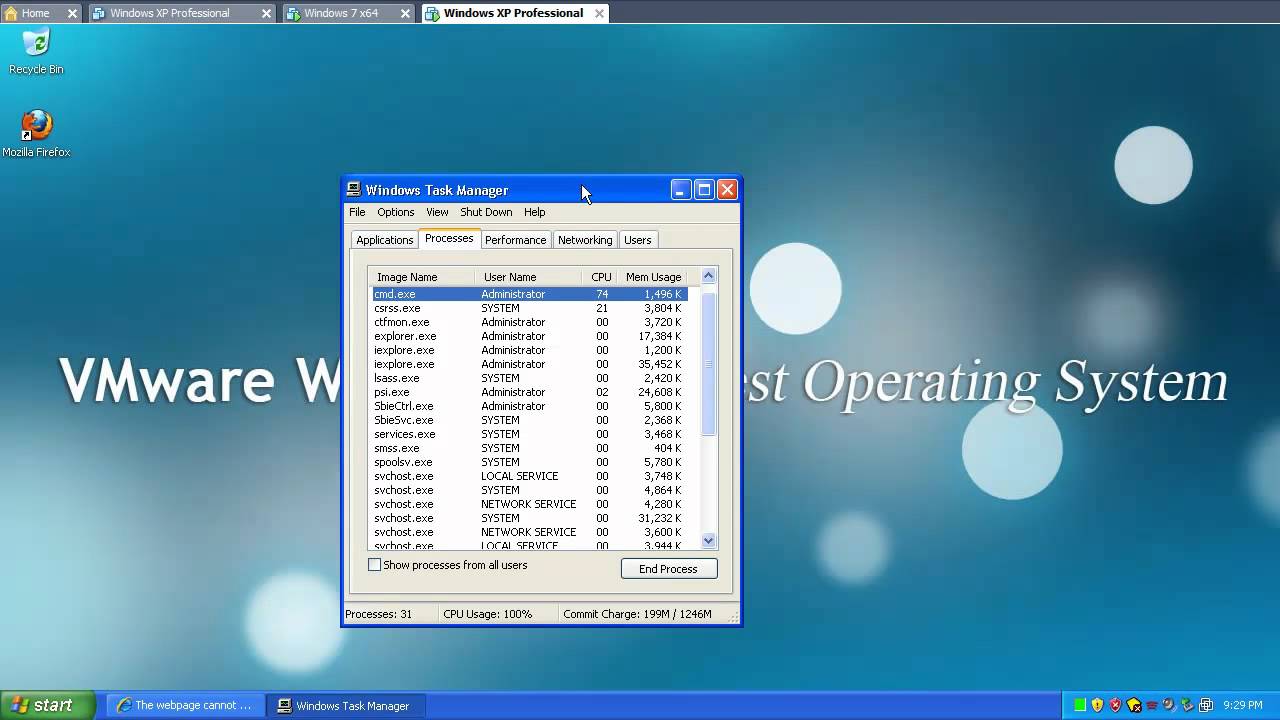Switch to the Users tab
Image resolution: width=1280 pixels, height=720 pixels.
[x=638, y=240]
